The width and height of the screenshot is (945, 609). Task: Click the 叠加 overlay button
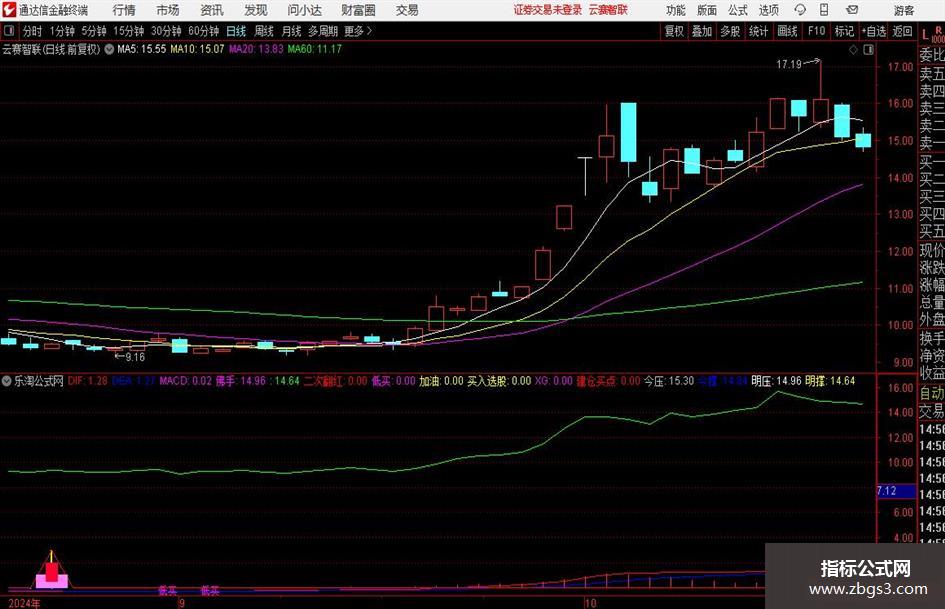pos(702,31)
